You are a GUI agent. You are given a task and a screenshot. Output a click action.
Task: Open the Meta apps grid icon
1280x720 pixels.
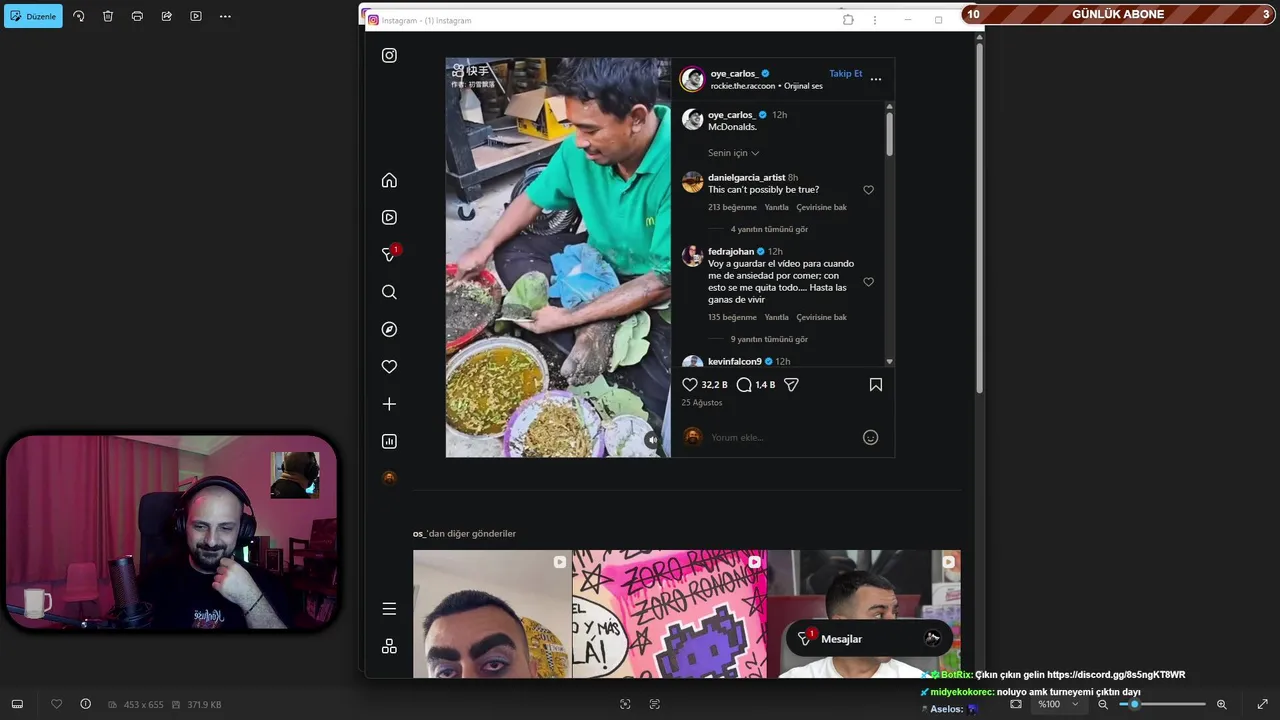coord(389,646)
